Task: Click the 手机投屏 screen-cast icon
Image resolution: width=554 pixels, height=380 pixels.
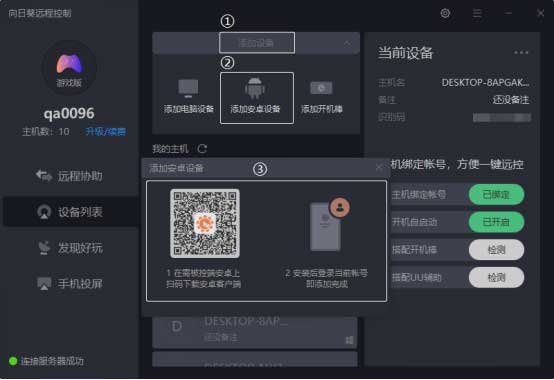Action: point(44,283)
